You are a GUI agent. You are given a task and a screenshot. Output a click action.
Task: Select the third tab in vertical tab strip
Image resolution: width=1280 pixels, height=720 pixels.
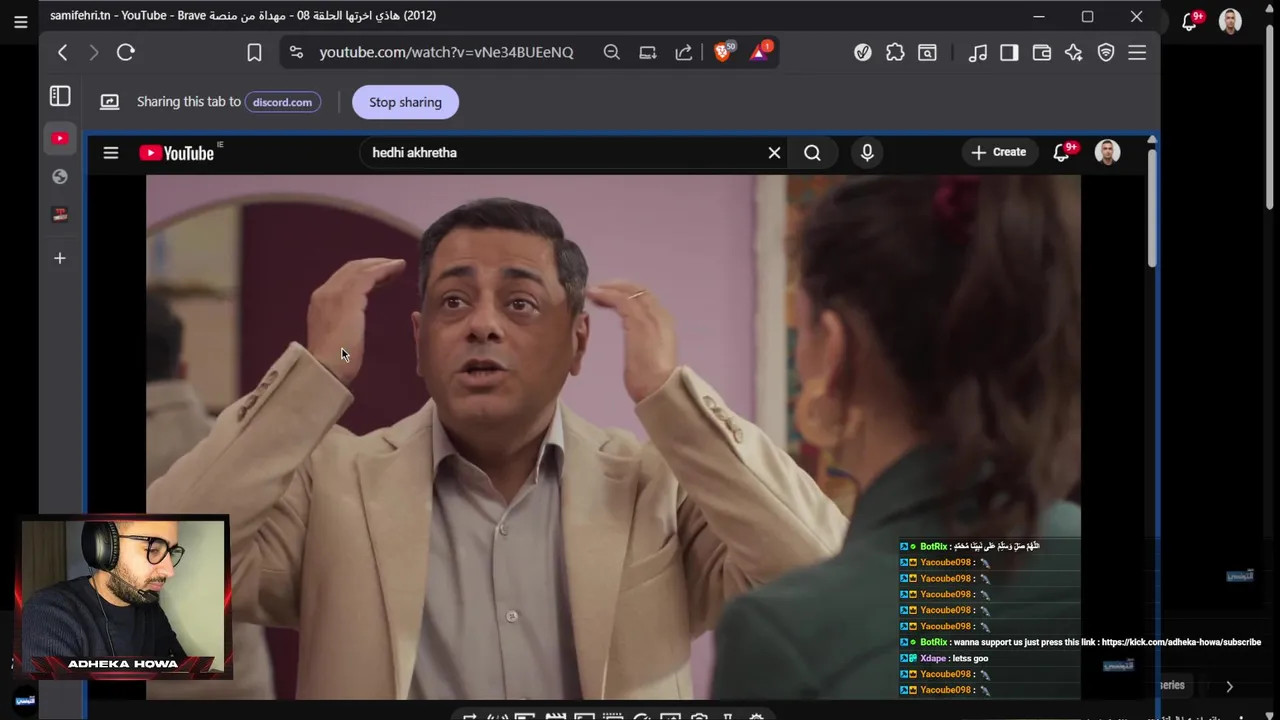[x=60, y=215]
